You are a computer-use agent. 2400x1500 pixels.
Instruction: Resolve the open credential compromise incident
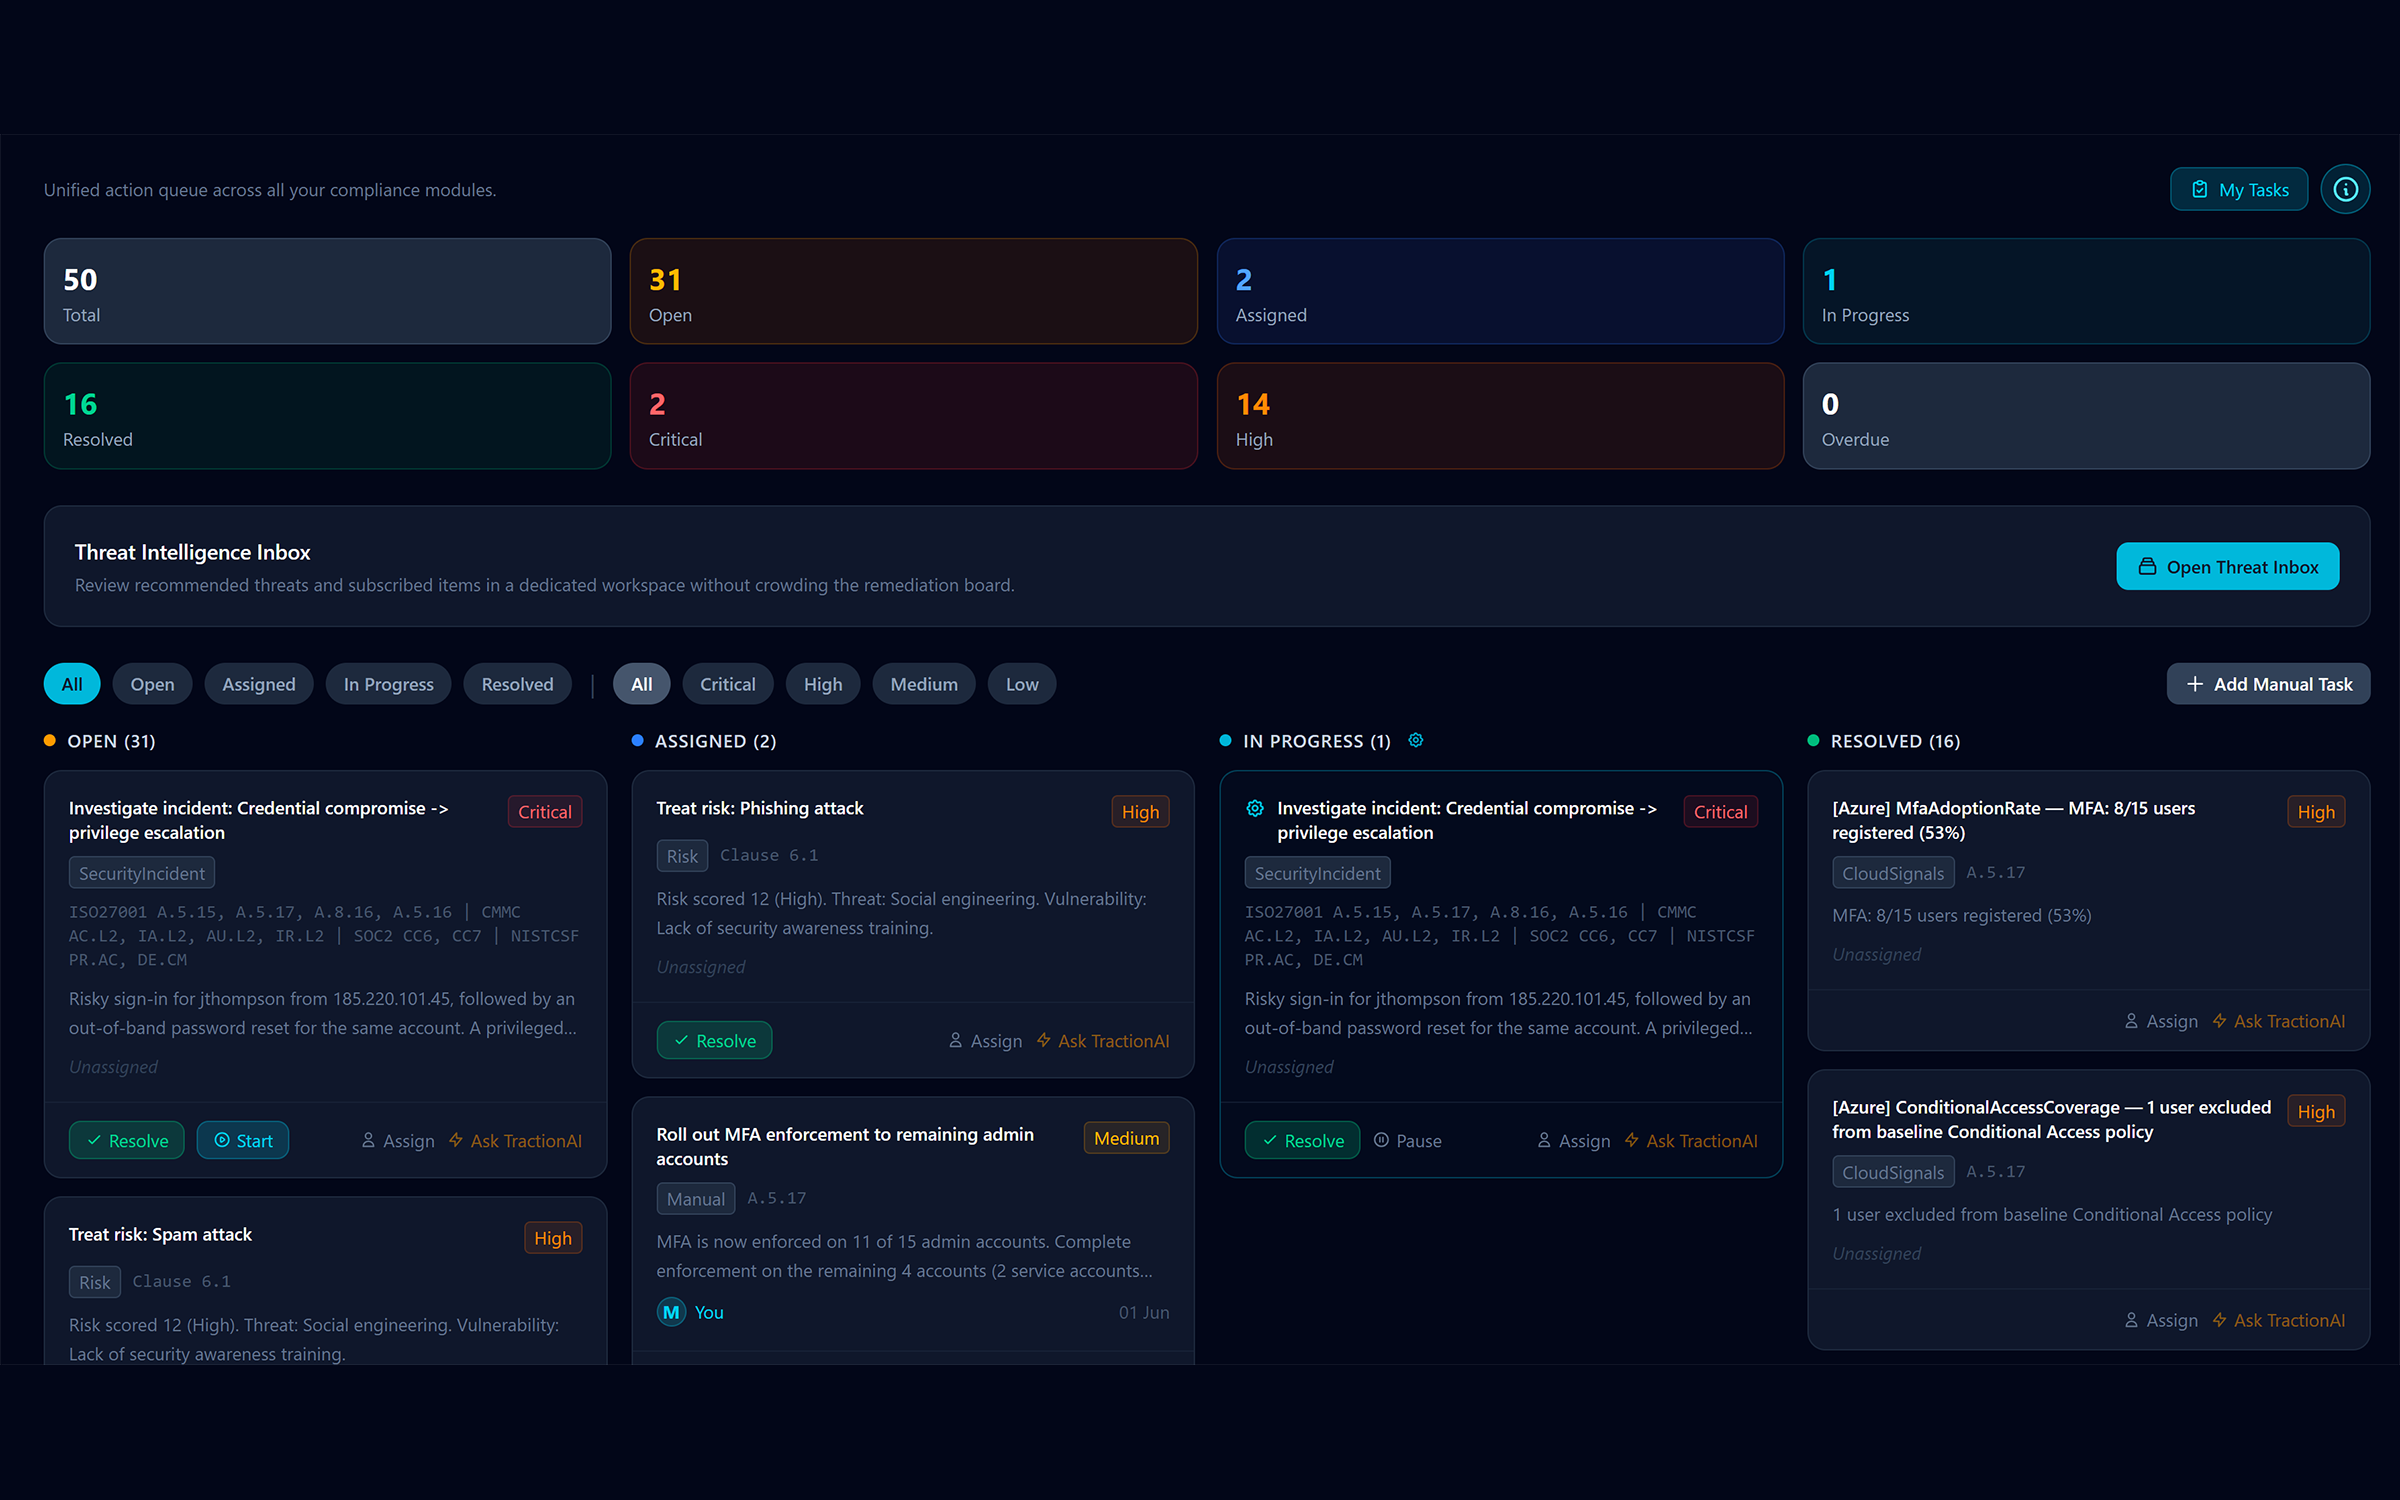click(126, 1140)
